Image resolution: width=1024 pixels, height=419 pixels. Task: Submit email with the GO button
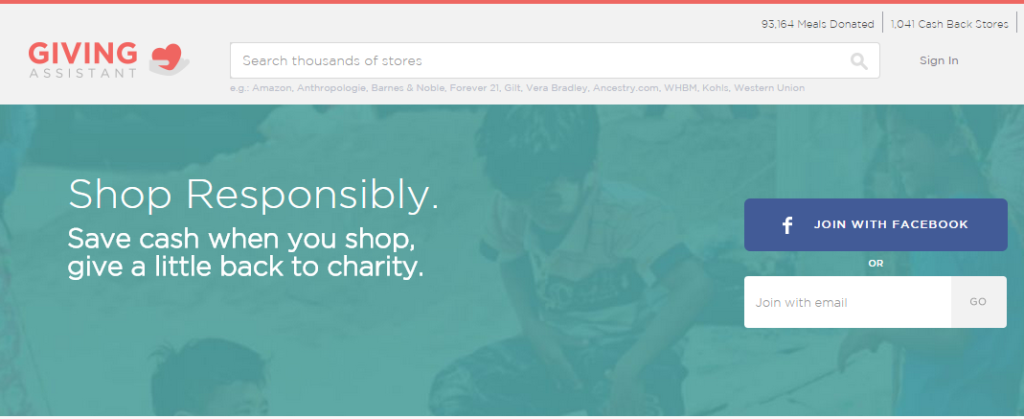tap(978, 302)
